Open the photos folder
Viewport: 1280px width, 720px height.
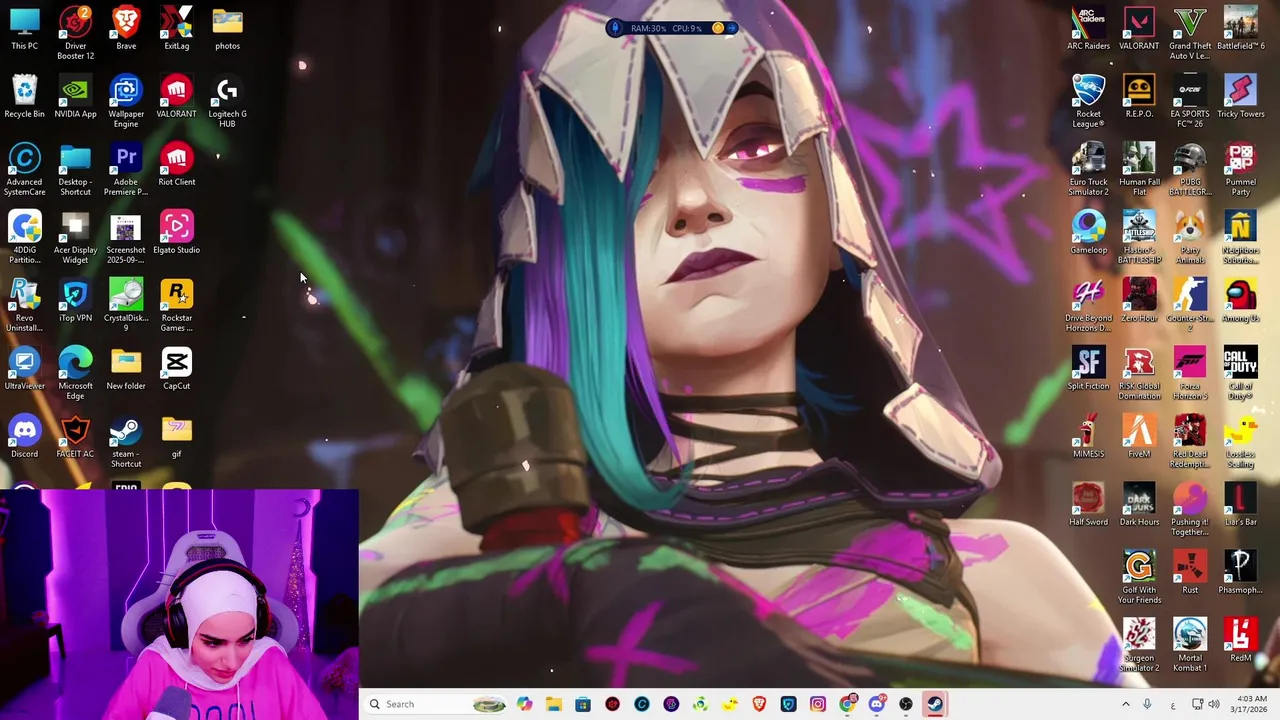click(x=227, y=28)
